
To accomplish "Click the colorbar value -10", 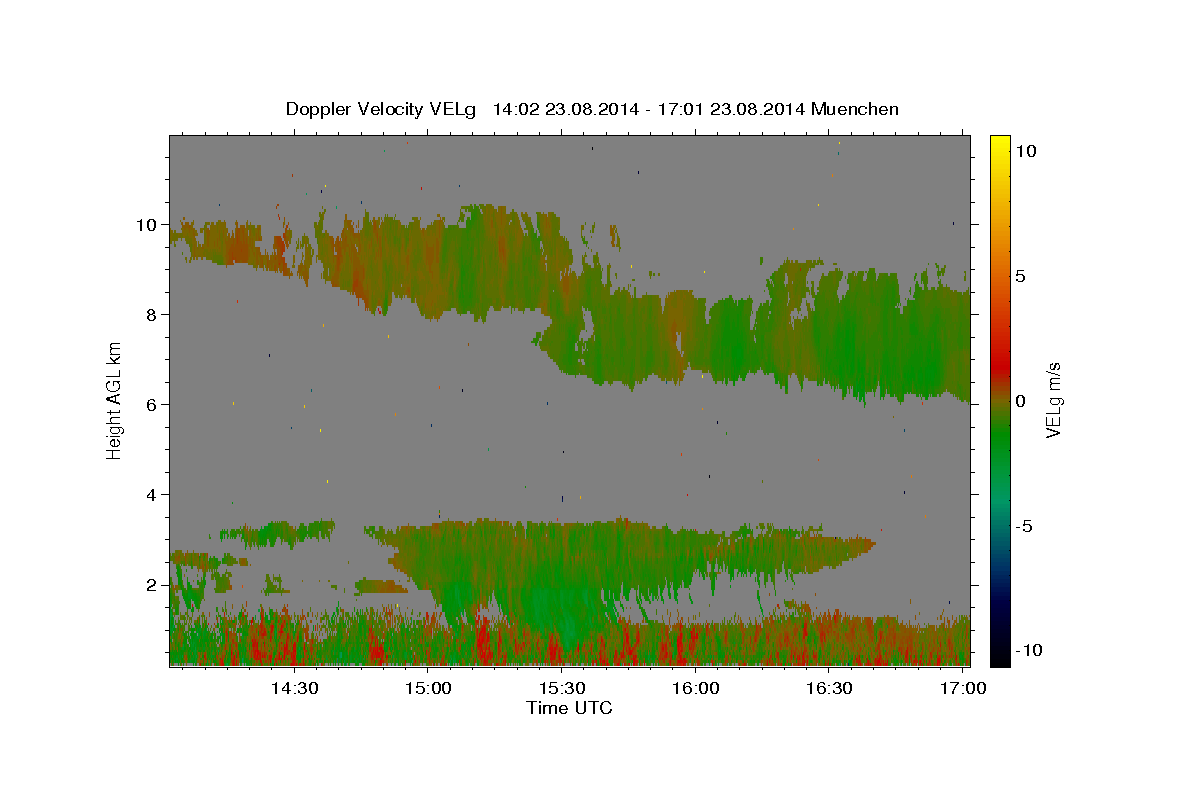I will click(1027, 650).
